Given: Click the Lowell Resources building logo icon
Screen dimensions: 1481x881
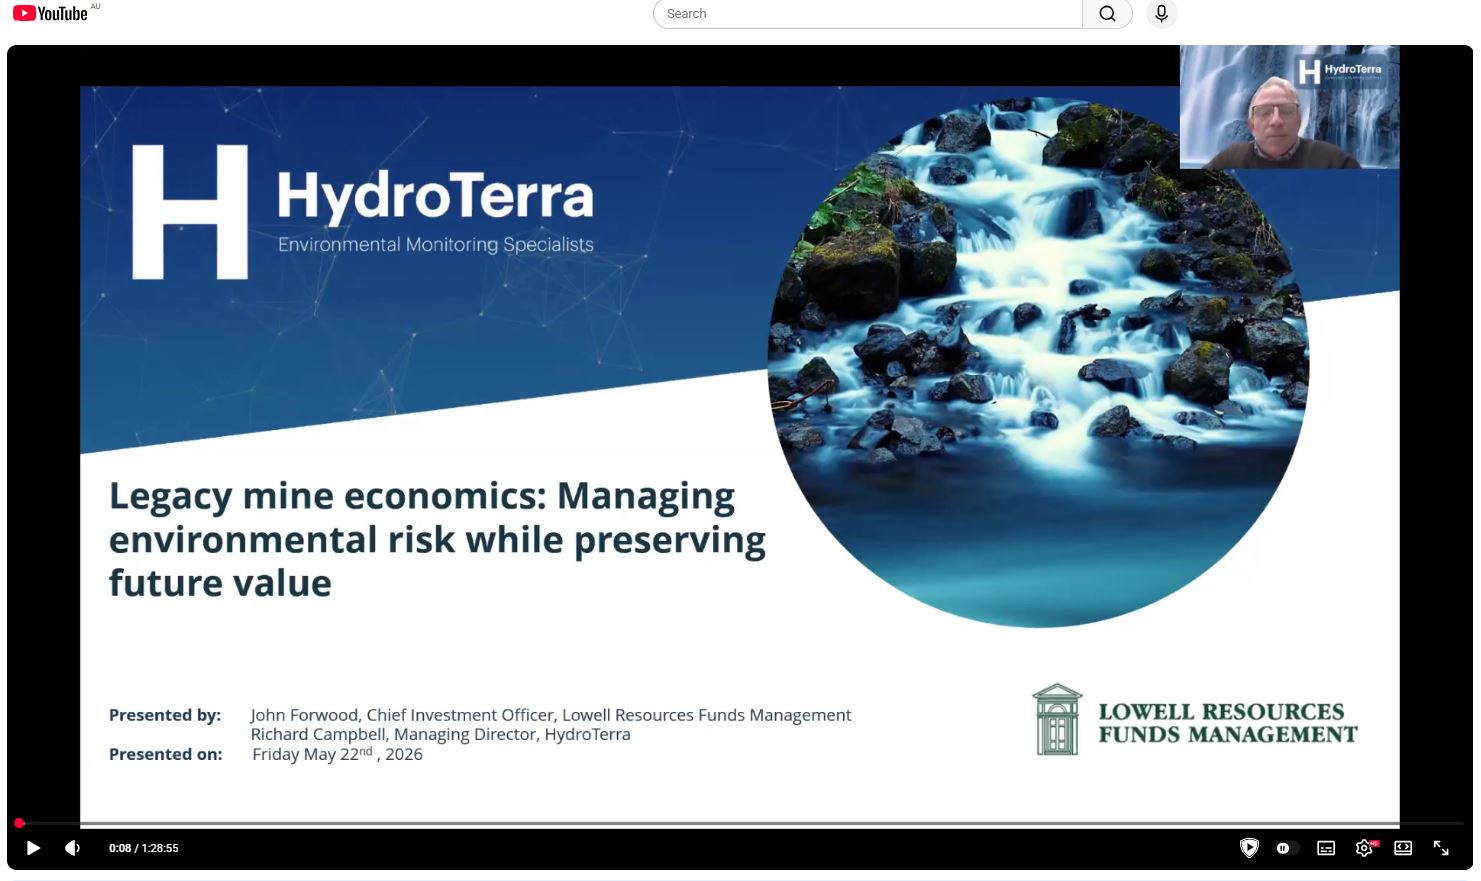Looking at the screenshot, I should tap(1057, 719).
